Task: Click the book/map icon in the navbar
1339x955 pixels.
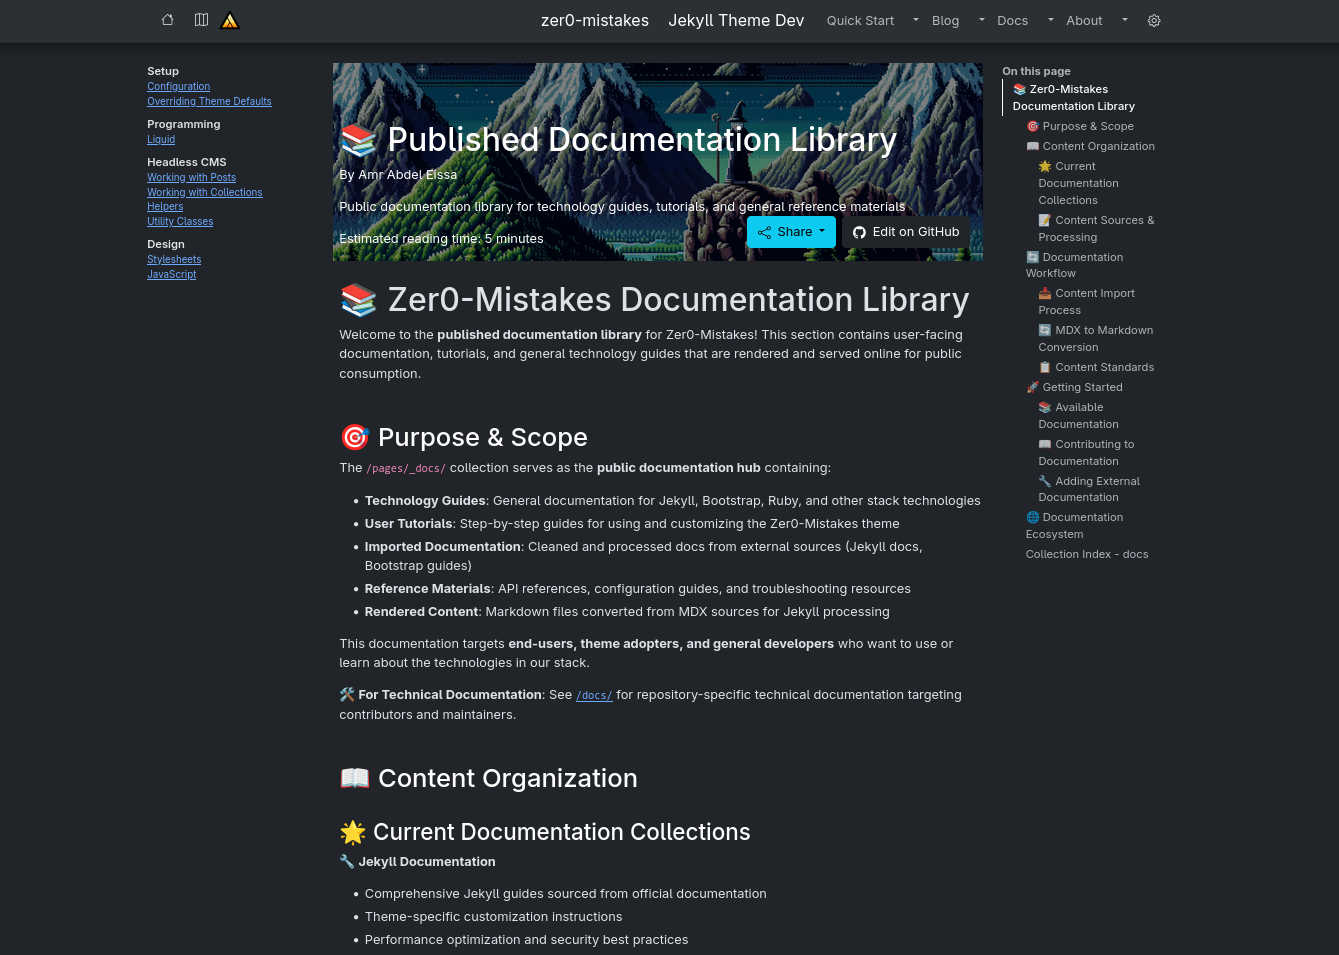Action: tap(201, 20)
